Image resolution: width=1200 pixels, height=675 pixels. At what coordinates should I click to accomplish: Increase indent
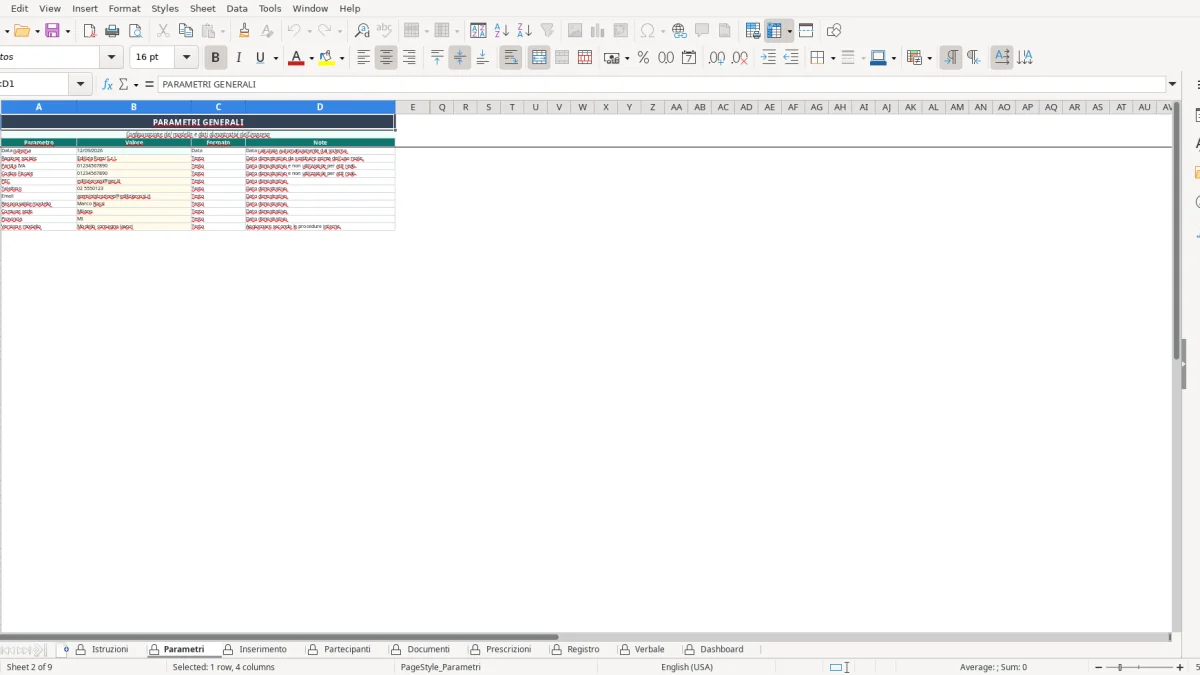[768, 58]
